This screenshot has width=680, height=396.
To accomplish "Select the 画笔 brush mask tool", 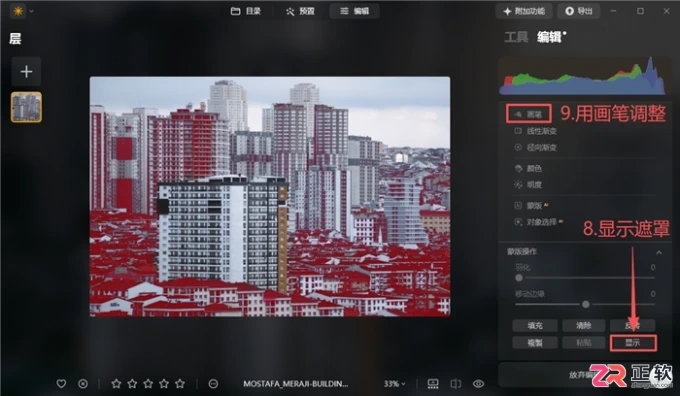I will click(529, 114).
